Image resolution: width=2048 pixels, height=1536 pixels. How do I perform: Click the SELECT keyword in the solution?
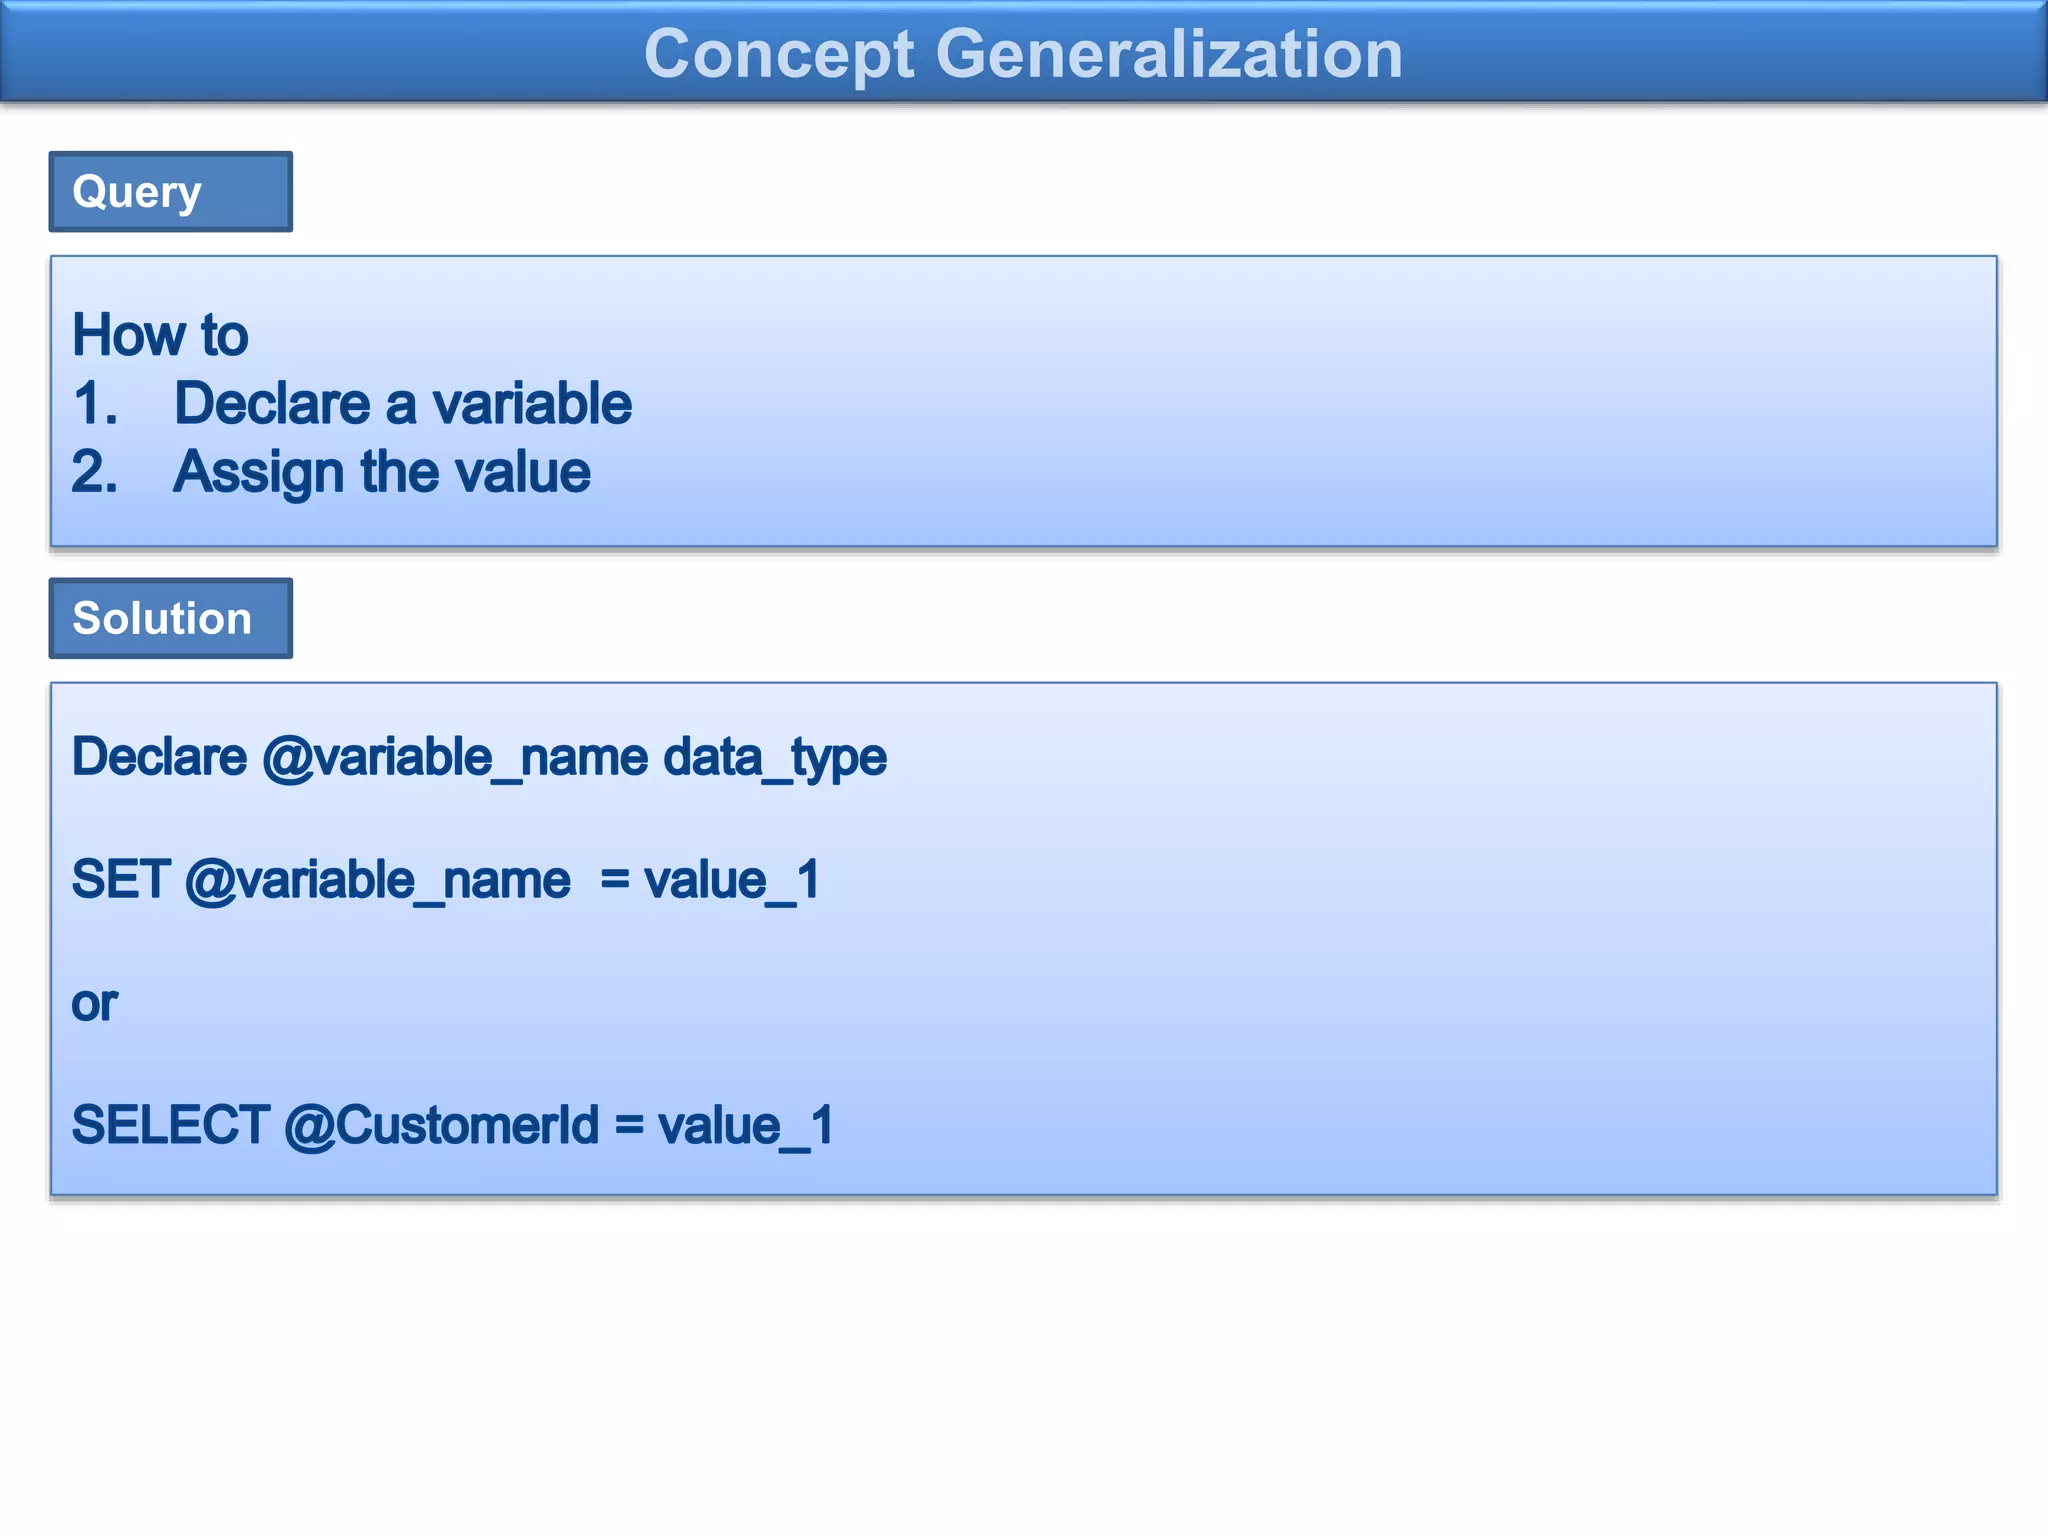171,1126
